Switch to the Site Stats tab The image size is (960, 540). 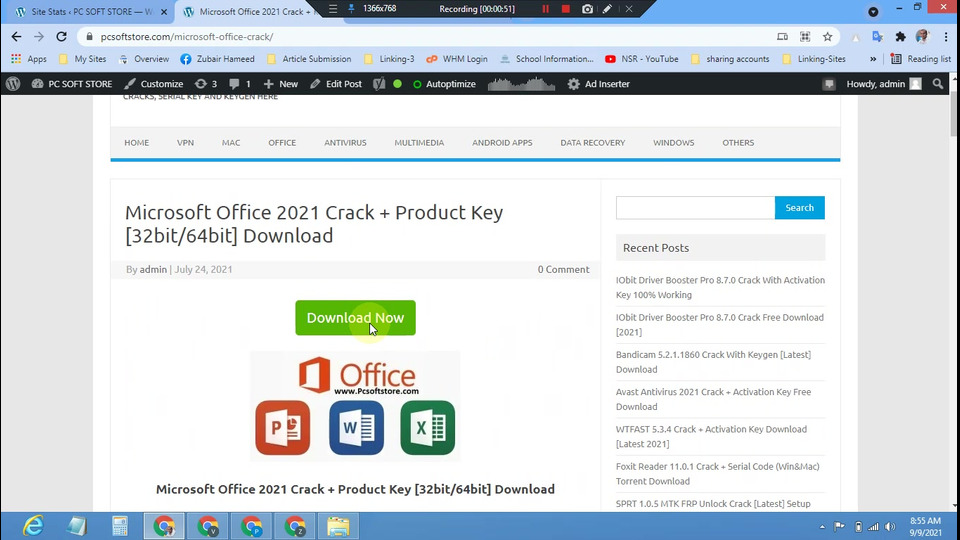click(86, 12)
